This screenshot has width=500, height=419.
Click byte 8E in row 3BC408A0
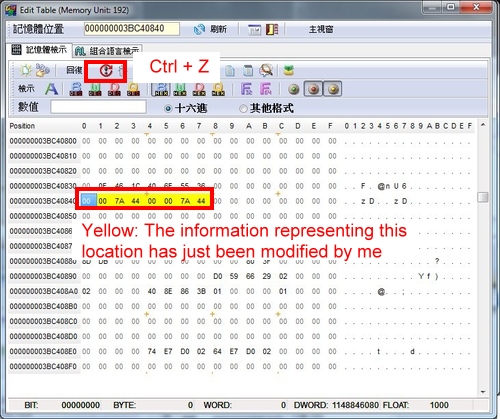click(168, 291)
